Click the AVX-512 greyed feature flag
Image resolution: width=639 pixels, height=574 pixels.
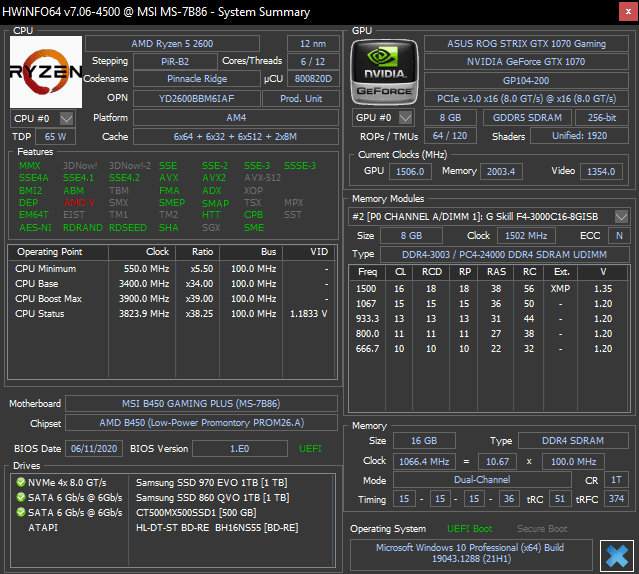pyautogui.click(x=262, y=178)
